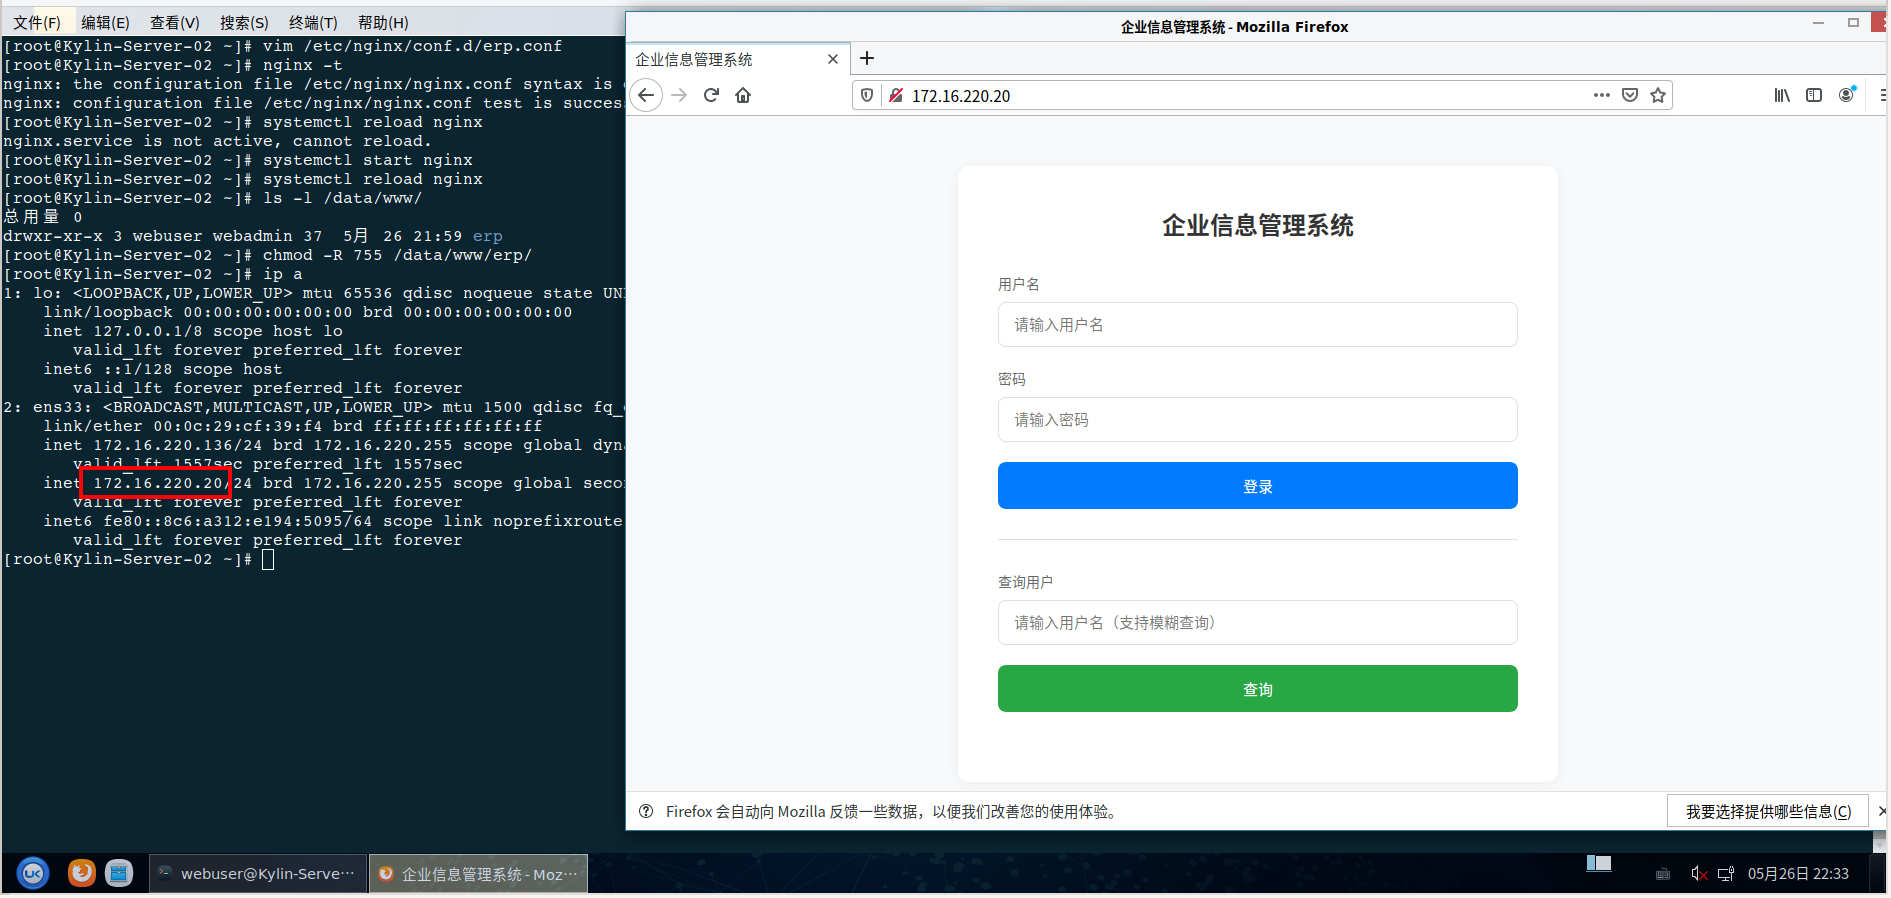This screenshot has height=898, width=1891.
Task: Open Firefox library icon
Action: point(1782,95)
